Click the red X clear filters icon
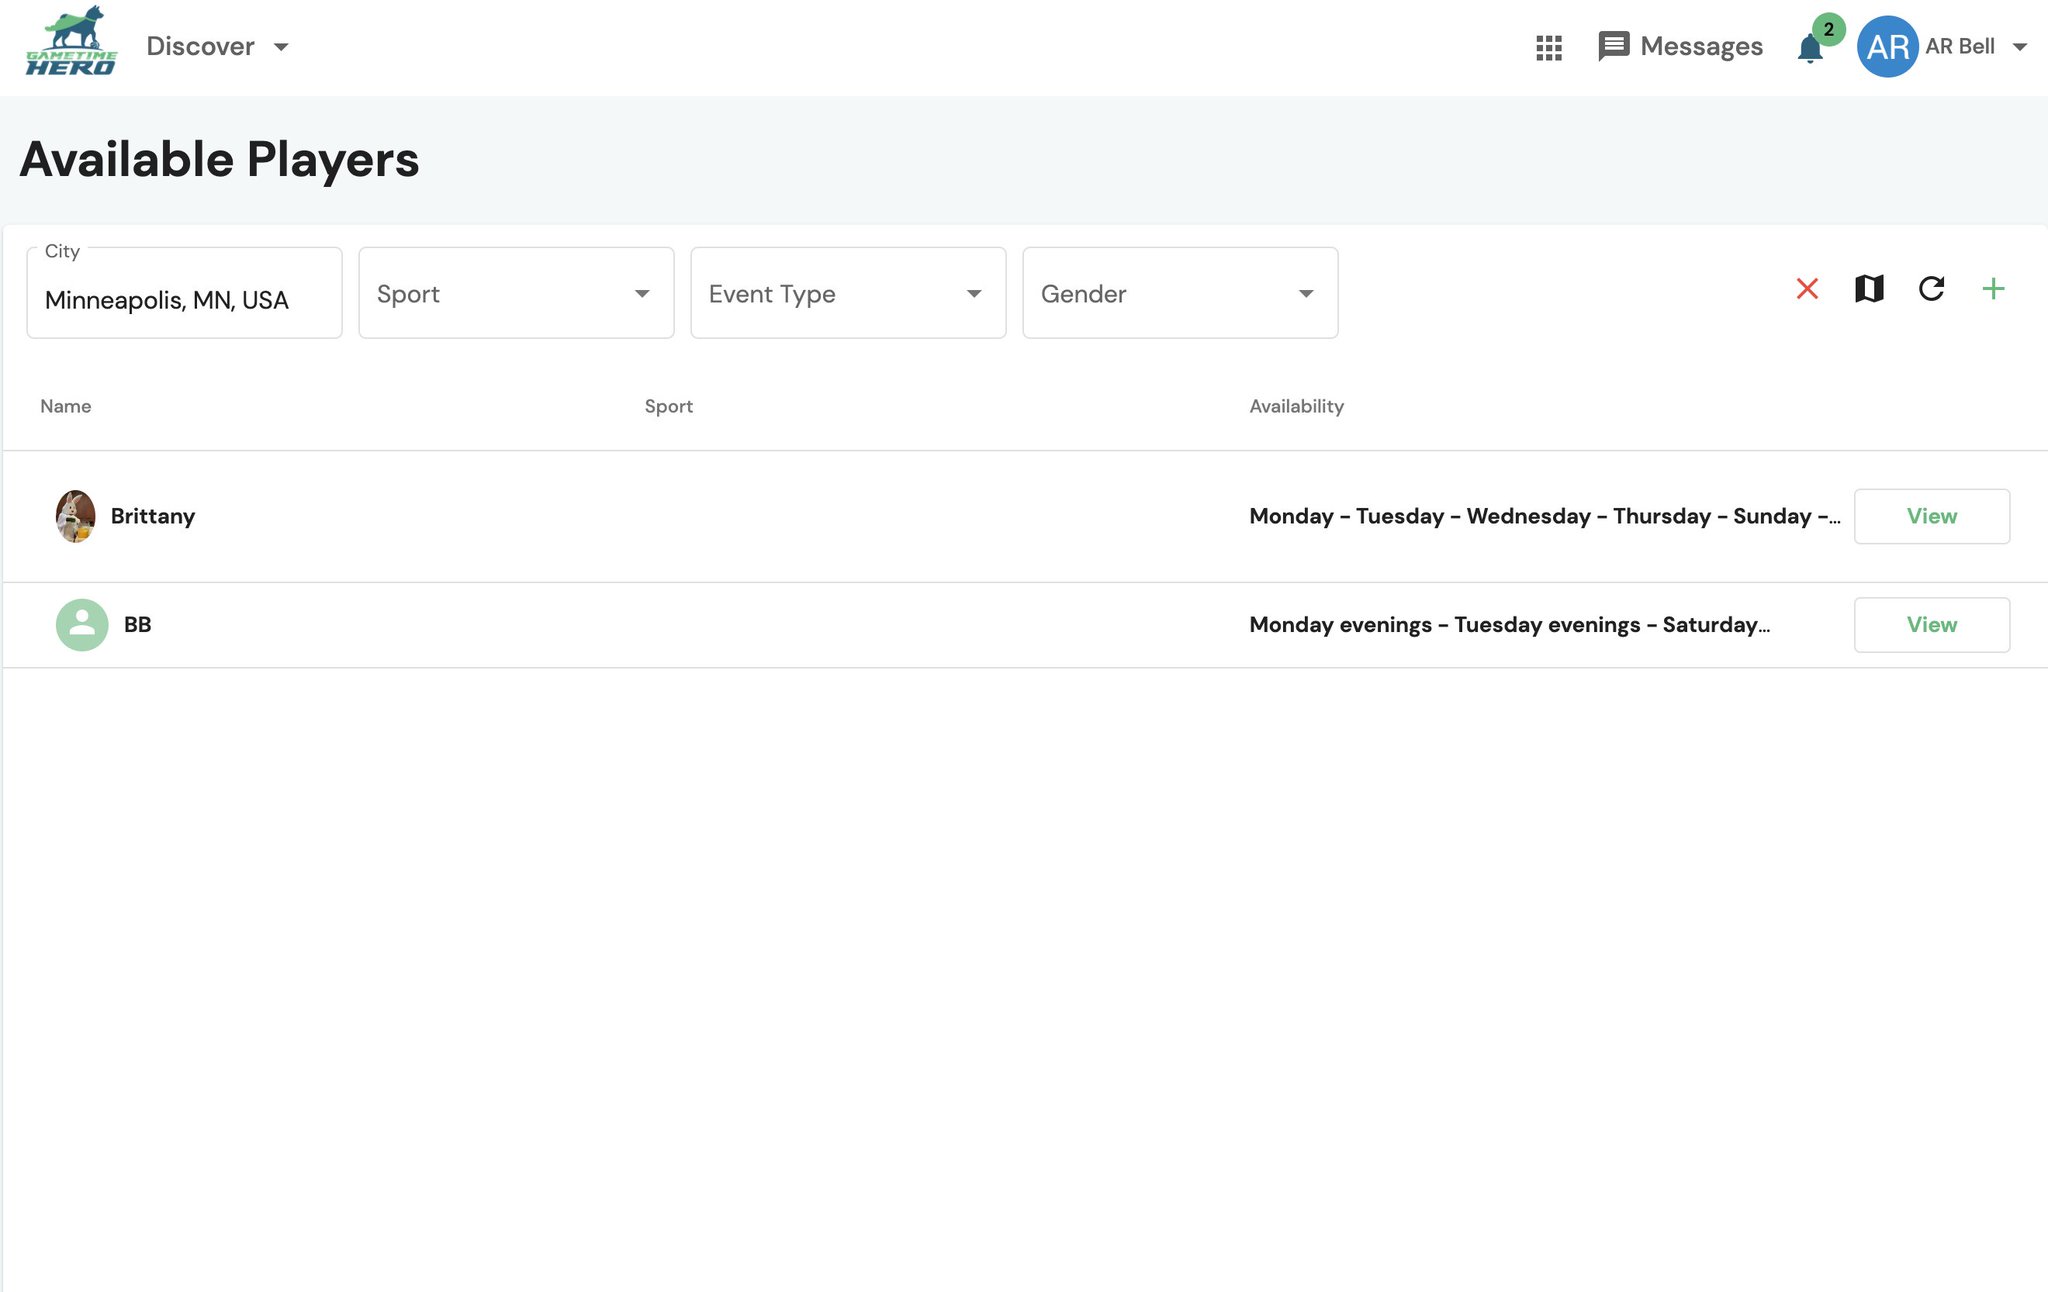2048x1292 pixels. pos(1806,289)
